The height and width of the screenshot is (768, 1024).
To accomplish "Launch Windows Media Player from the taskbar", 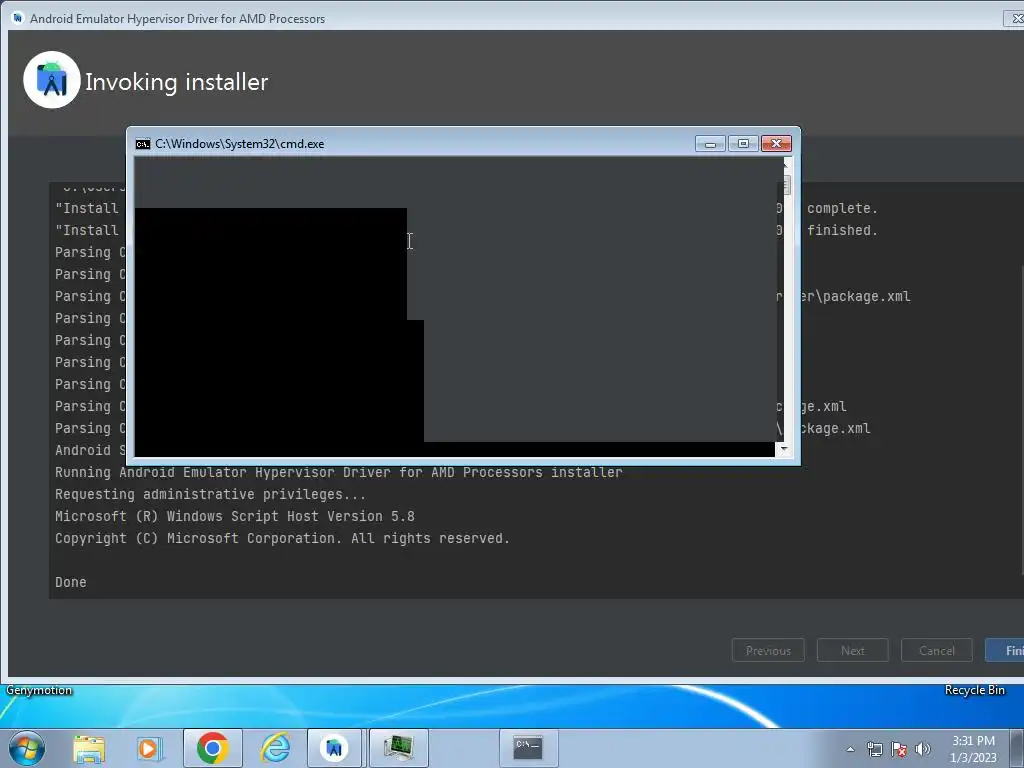I will coord(150,748).
